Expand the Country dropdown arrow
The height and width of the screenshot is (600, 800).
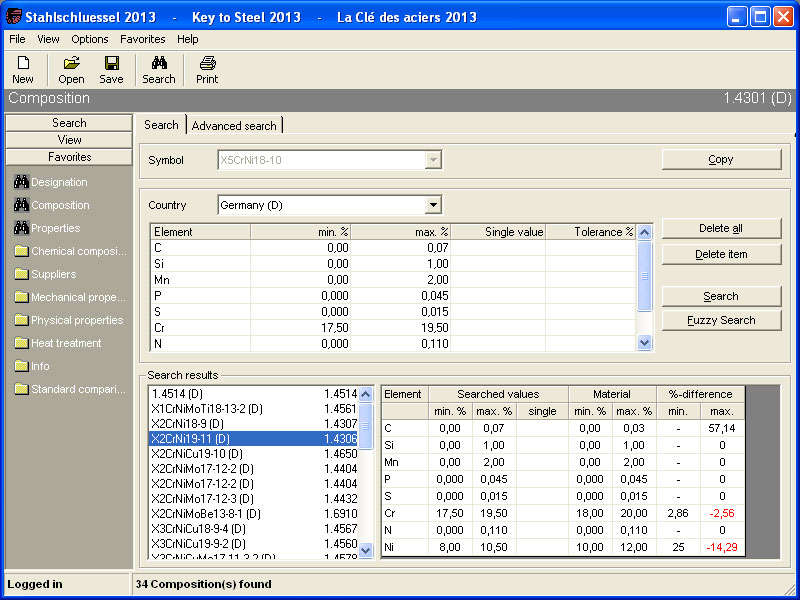click(433, 205)
